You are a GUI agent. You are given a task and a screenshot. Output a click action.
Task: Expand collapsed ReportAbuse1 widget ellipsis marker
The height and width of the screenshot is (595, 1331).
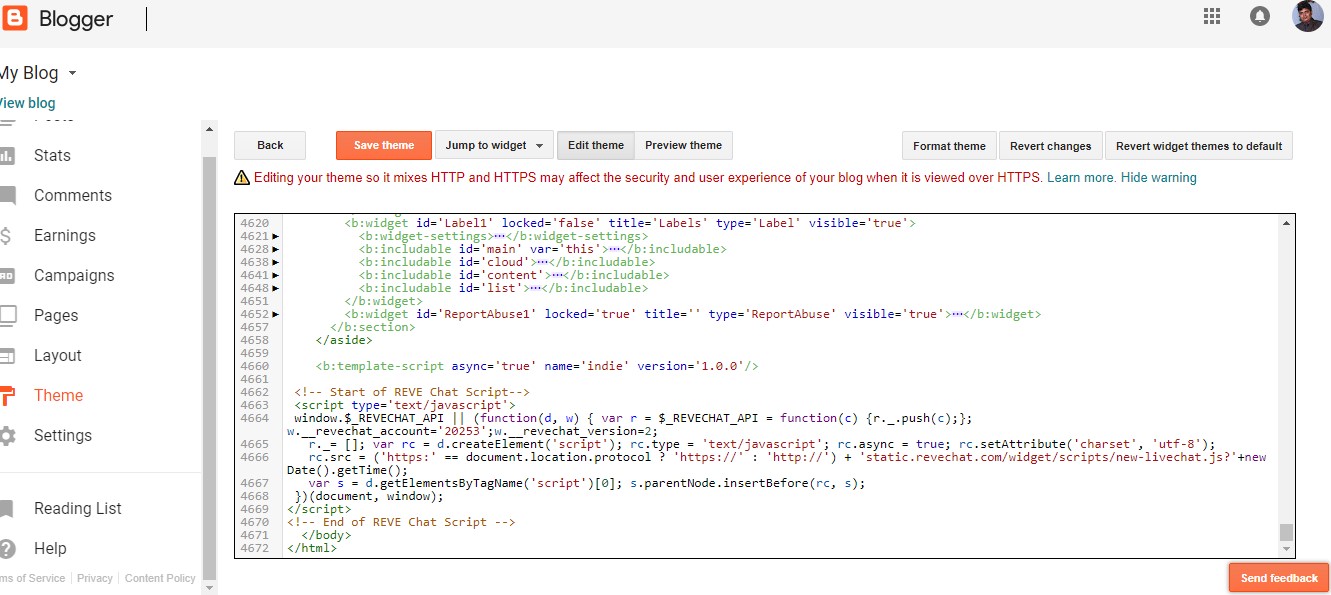coord(956,314)
